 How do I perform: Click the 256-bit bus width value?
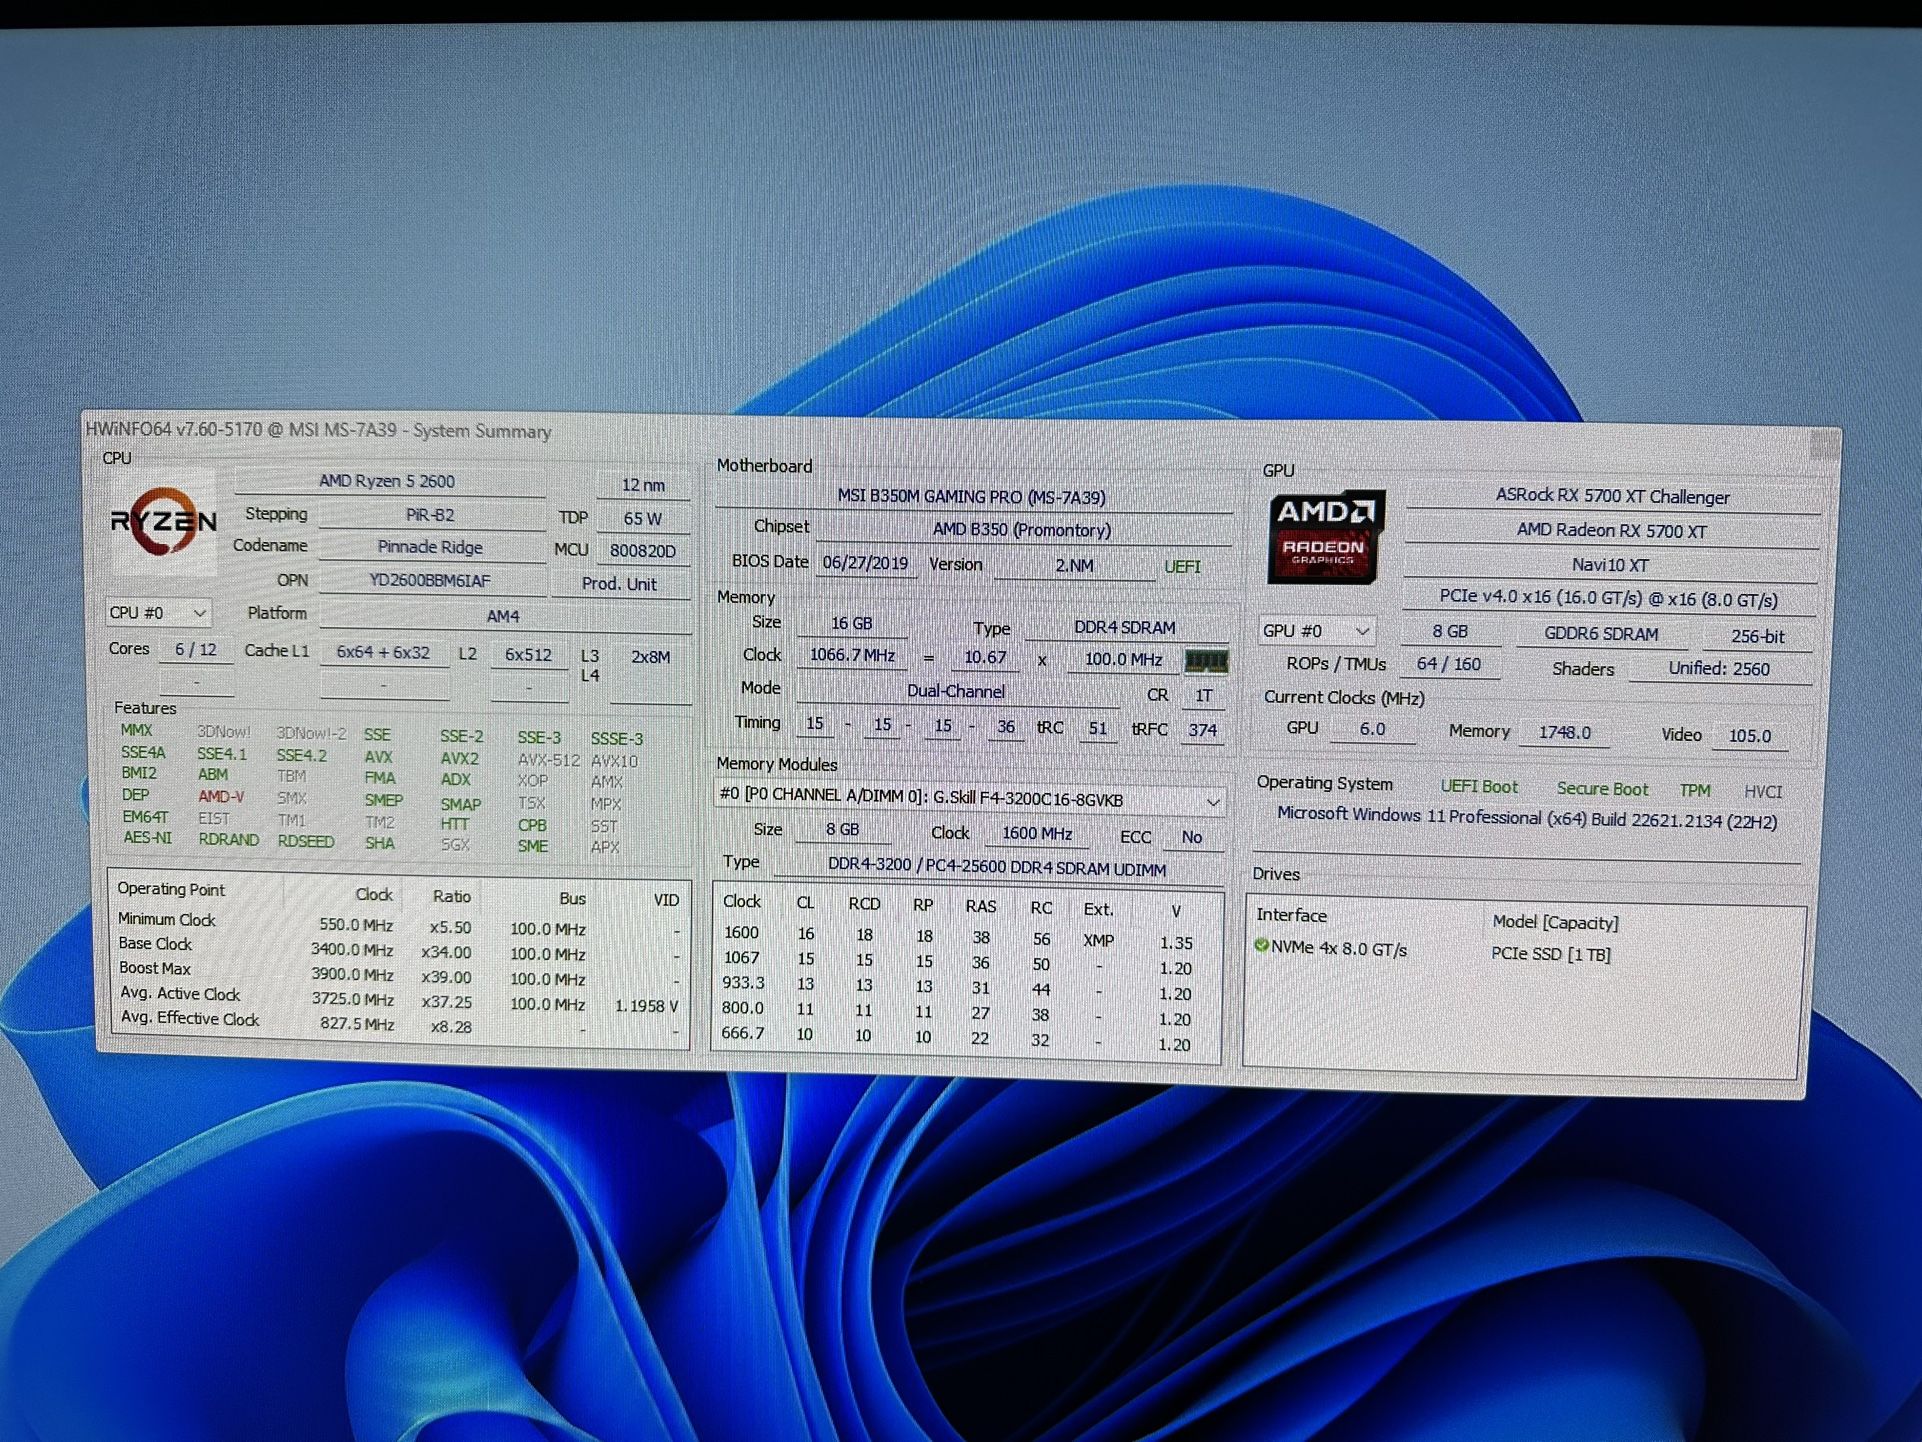[x=1757, y=637]
